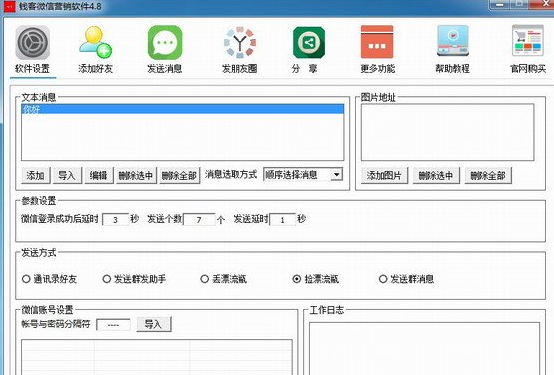Viewport: 554px width, 375px height.
Task: Click inside the 工作日志 log box
Action: 424,348
